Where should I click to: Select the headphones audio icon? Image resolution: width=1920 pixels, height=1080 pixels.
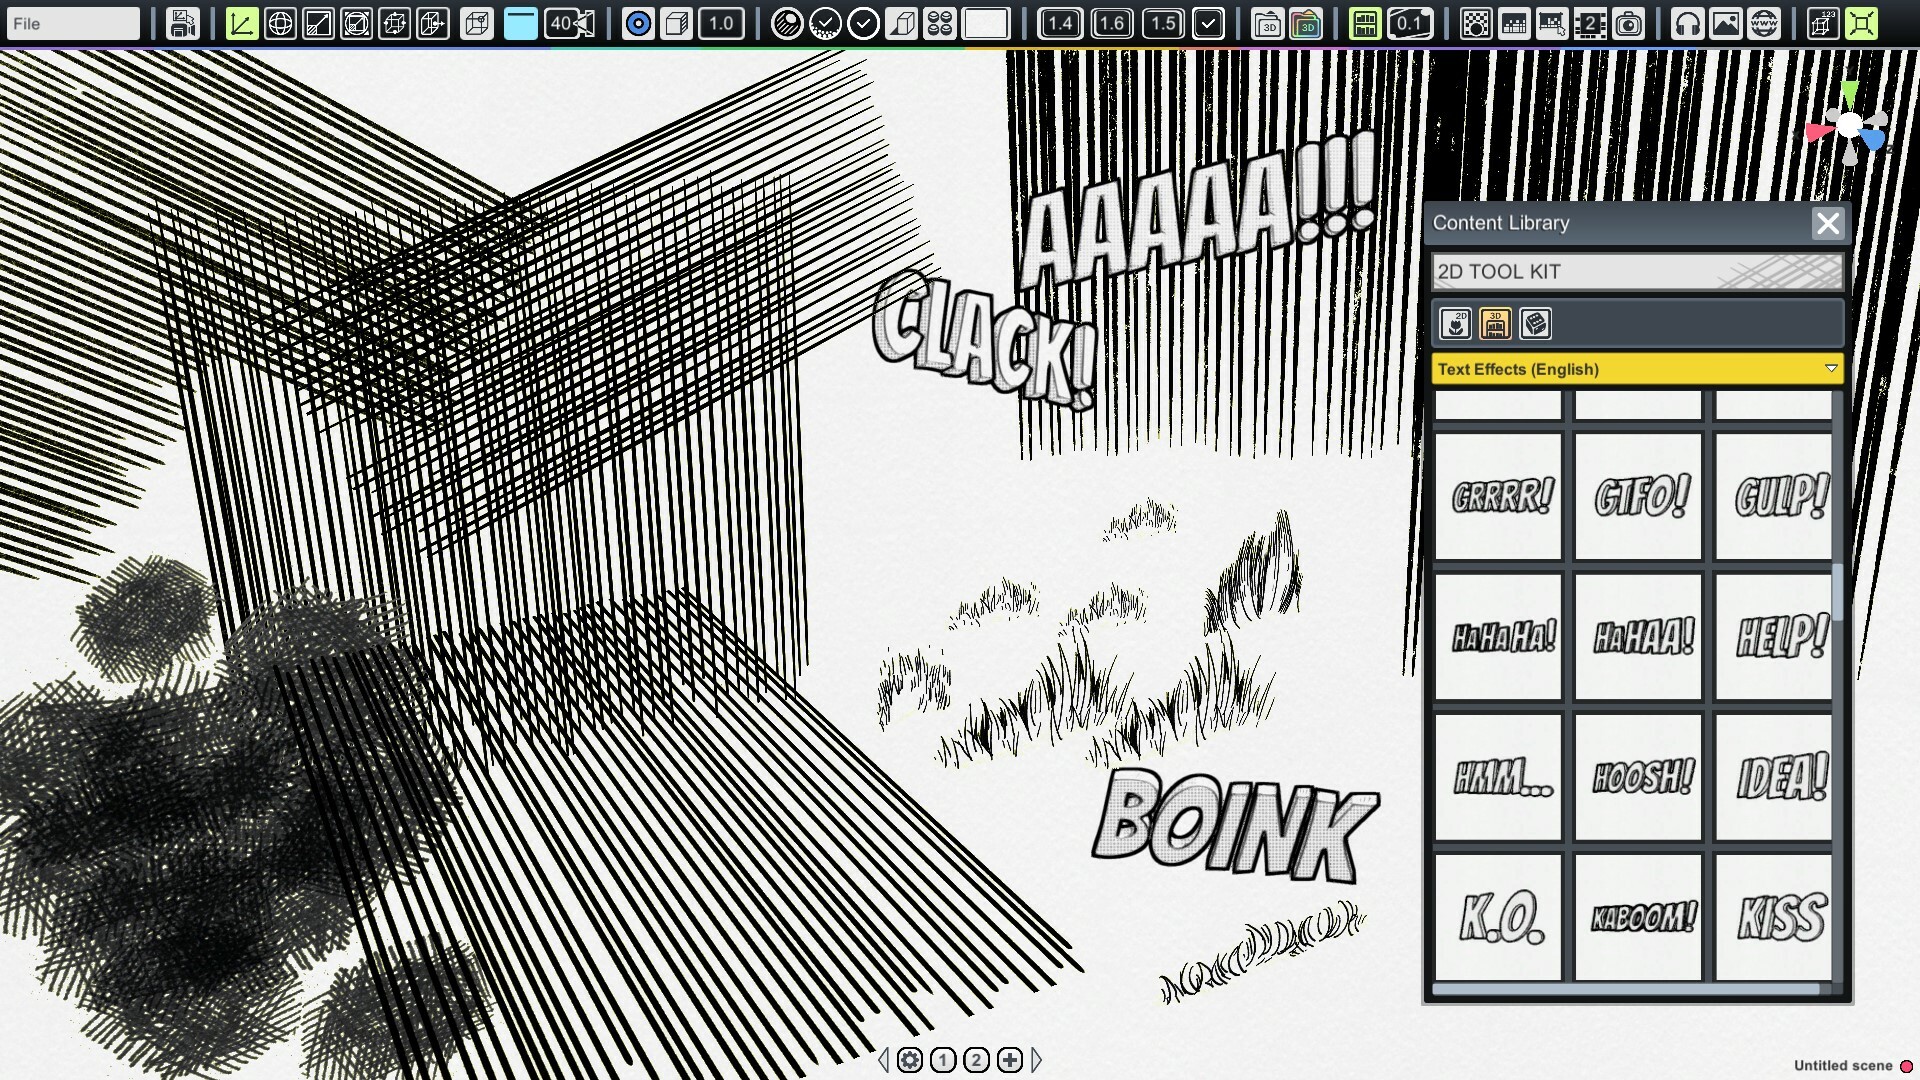click(1688, 22)
